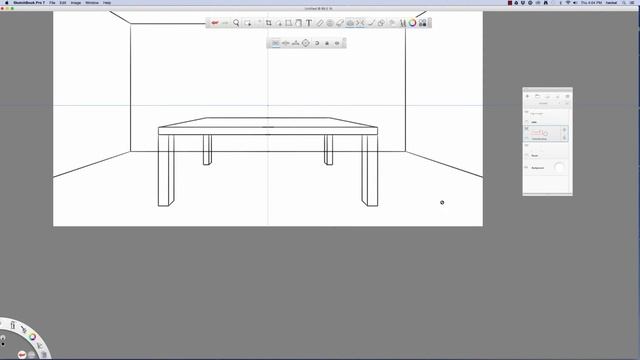Select 2-point perspective mode
This screenshot has height=360, width=640.
(286, 43)
